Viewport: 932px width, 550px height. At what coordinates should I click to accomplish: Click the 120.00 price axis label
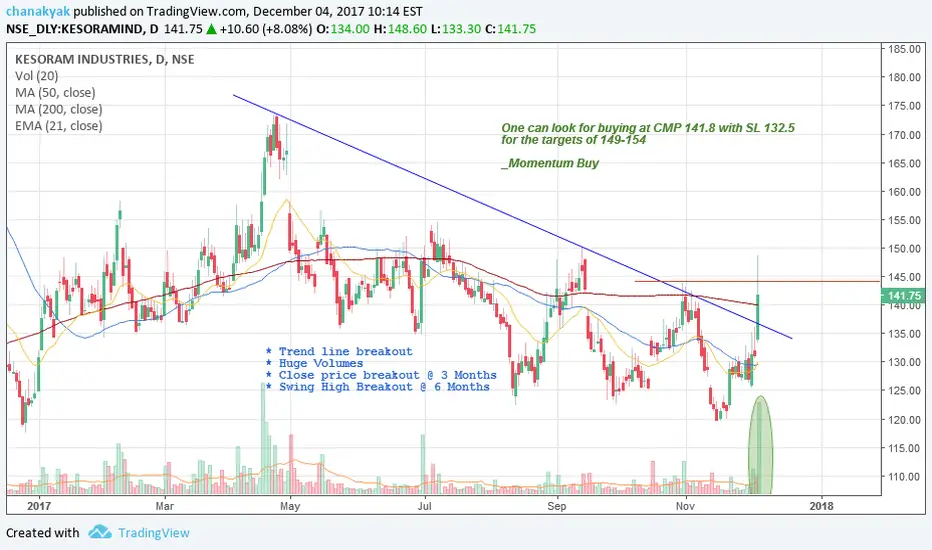click(x=905, y=419)
